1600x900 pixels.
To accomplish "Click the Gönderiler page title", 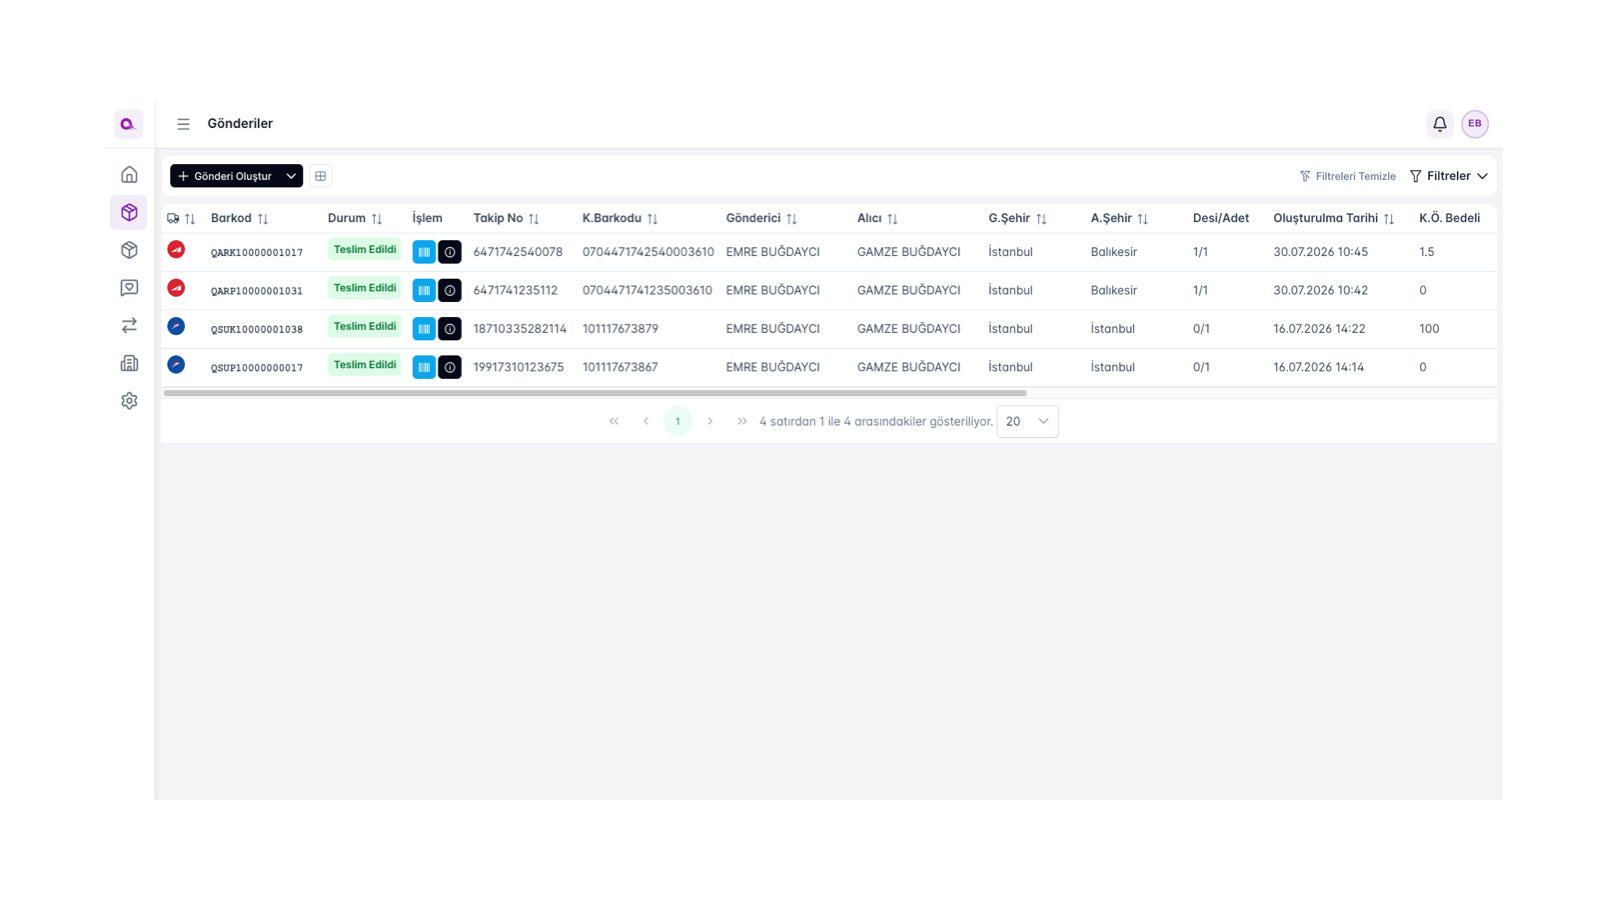I will coord(240,124).
